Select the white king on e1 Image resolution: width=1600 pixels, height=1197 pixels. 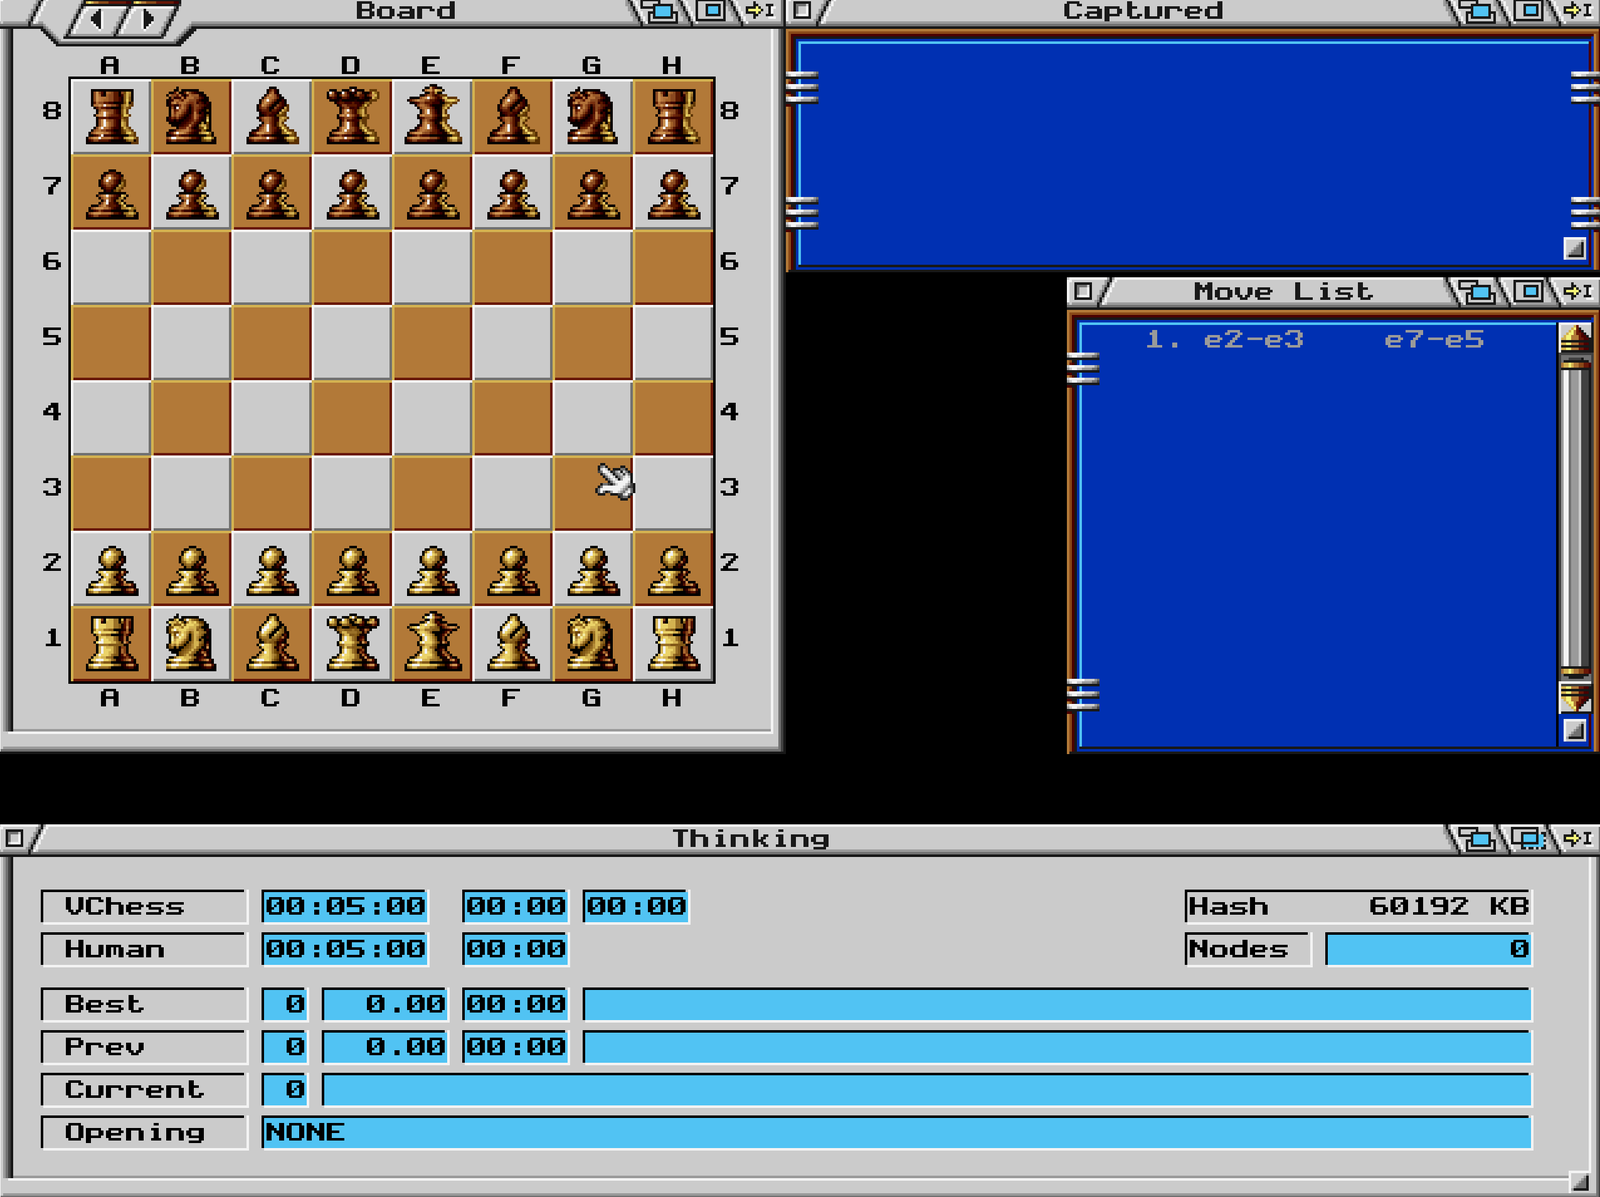click(431, 643)
